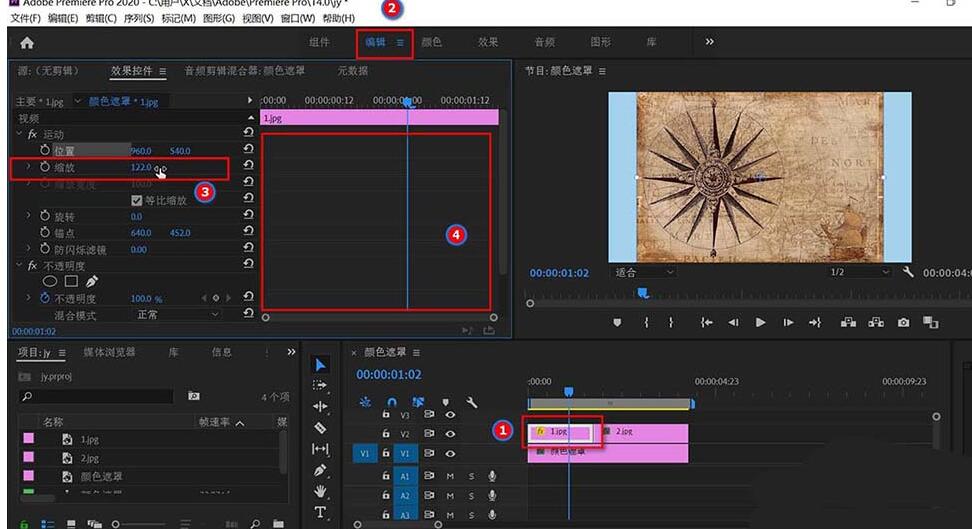Open the Sequence menu
972x529 pixels.
(x=139, y=18)
